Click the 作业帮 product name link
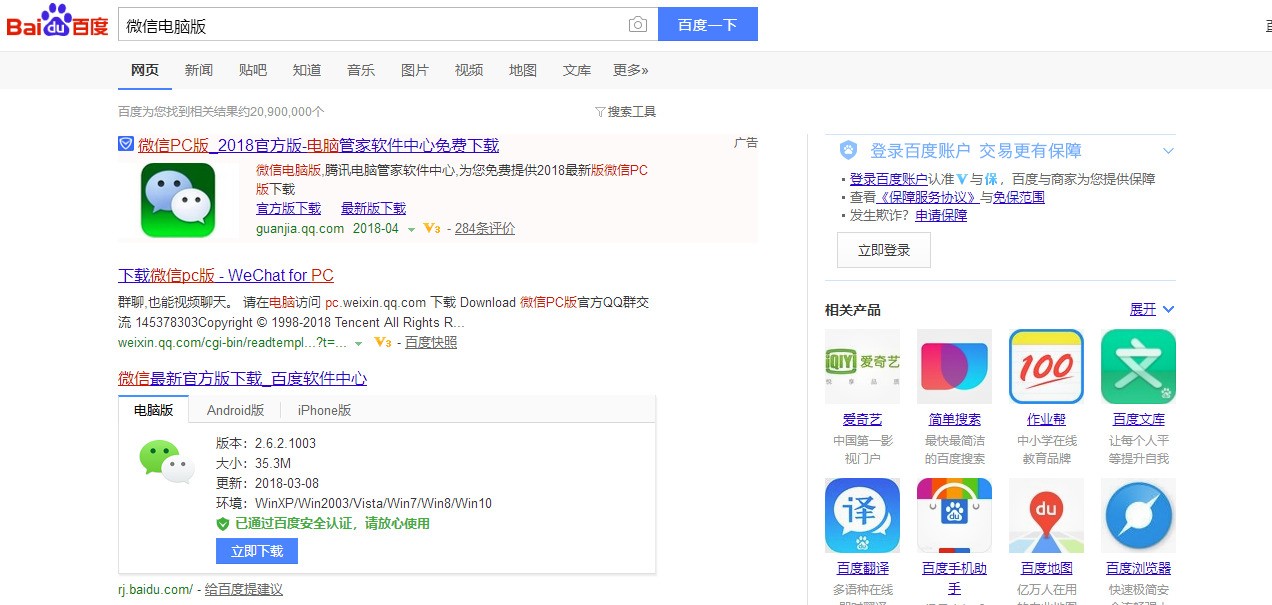 click(x=1046, y=420)
